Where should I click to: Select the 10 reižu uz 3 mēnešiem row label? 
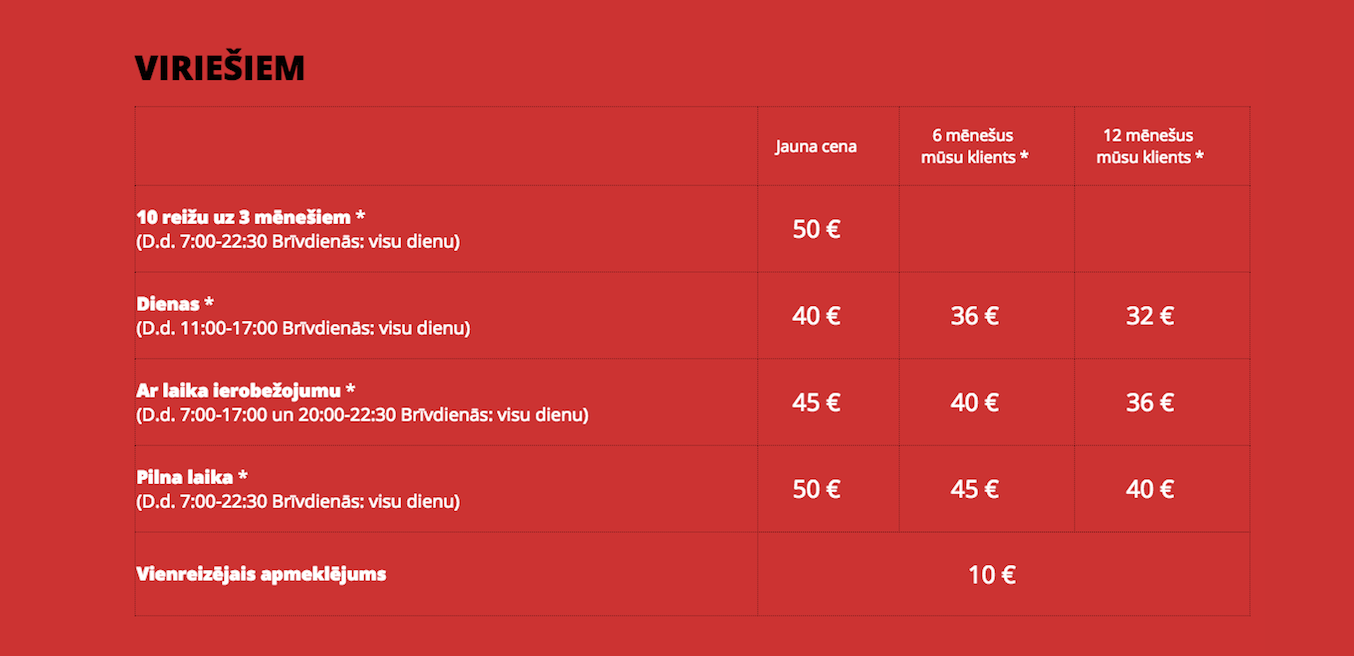pos(250,217)
